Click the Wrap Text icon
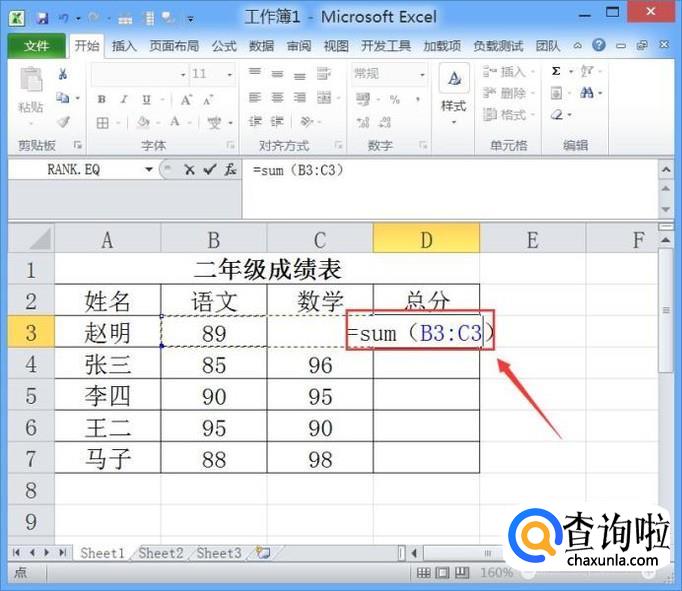 coord(324,73)
